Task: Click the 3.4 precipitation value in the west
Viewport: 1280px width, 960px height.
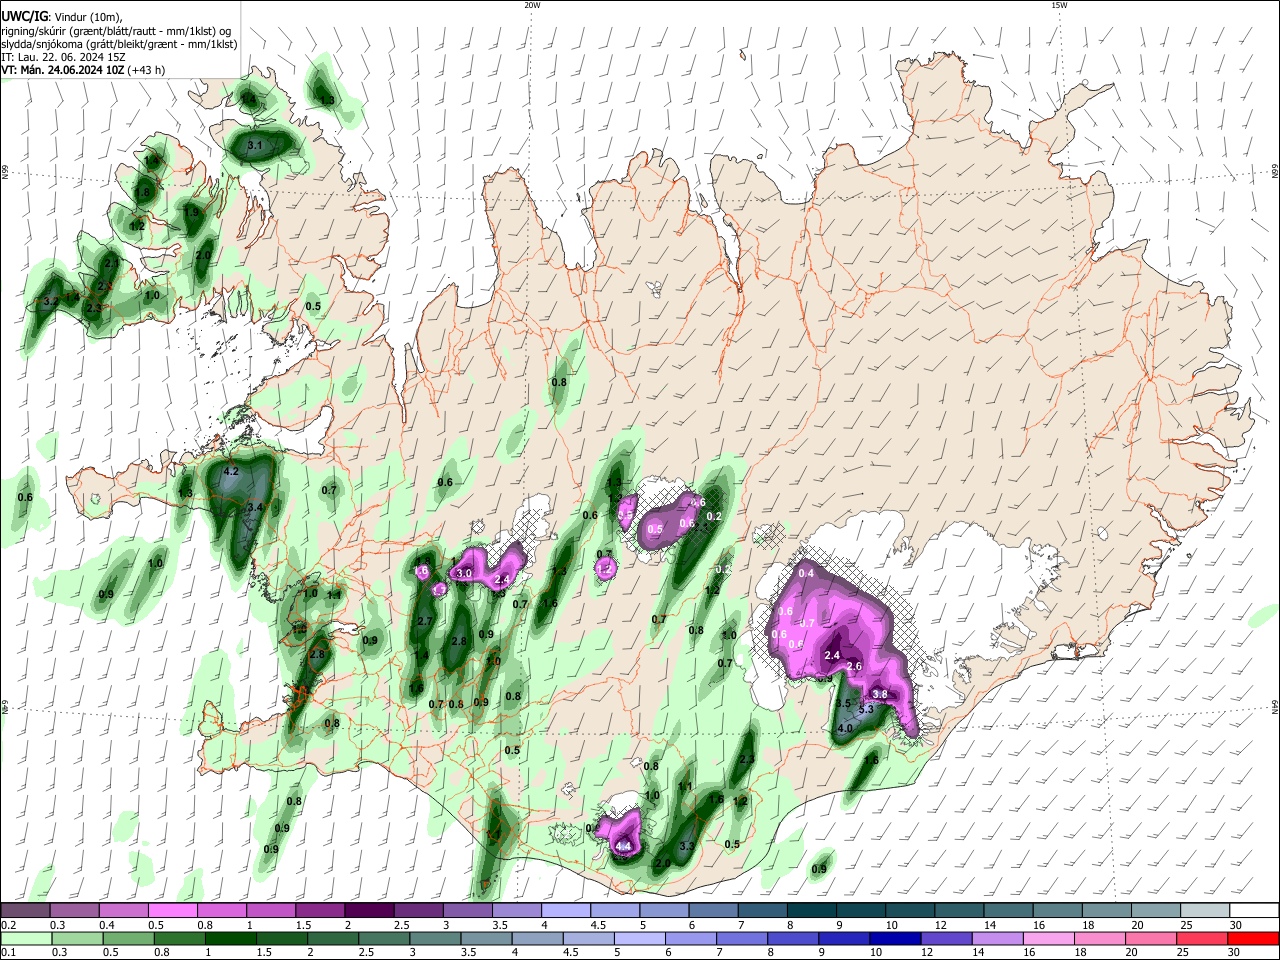Action: click(x=254, y=508)
